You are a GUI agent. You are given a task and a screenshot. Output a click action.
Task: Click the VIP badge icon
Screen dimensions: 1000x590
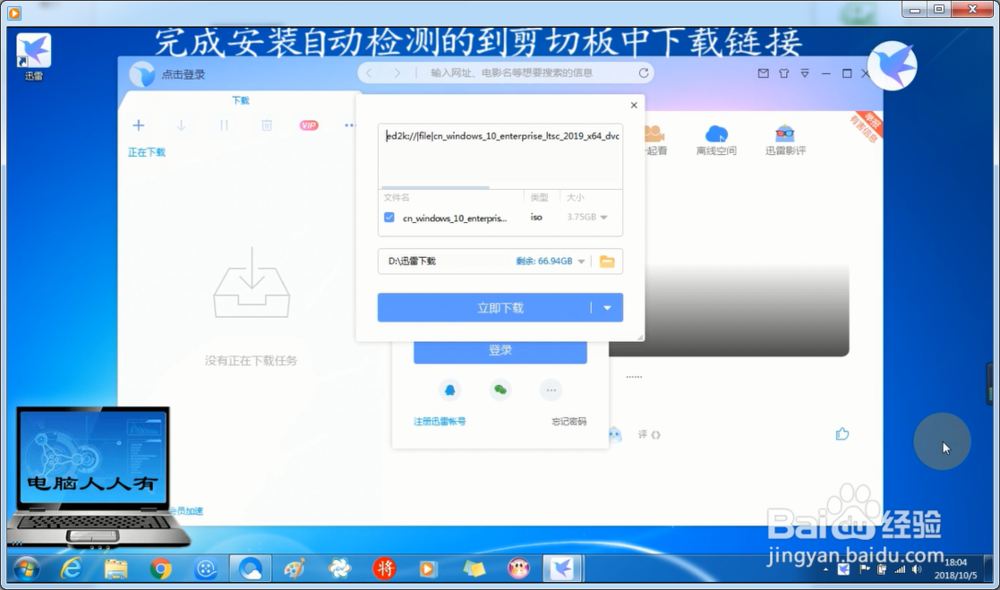309,126
